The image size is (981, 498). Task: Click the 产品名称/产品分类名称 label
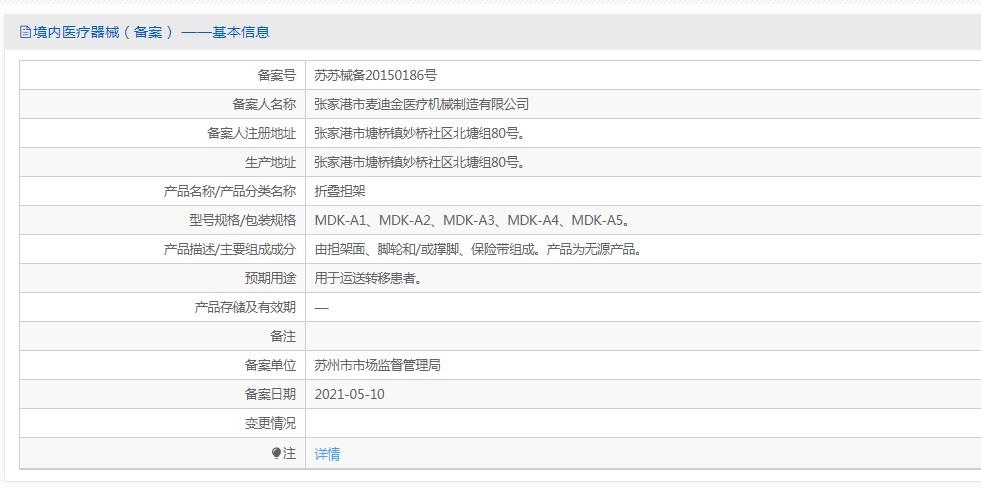(x=230, y=191)
